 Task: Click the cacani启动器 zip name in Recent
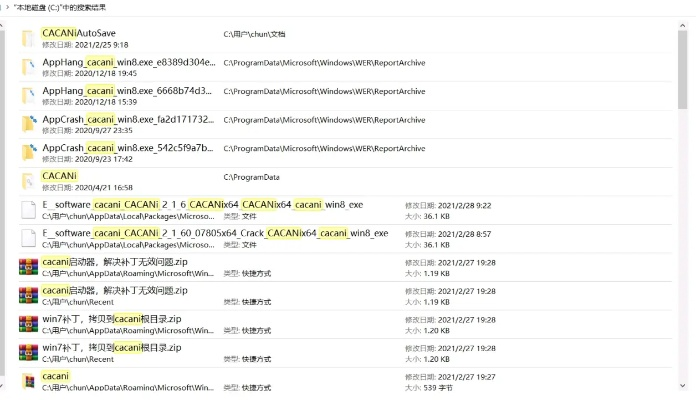coord(115,291)
